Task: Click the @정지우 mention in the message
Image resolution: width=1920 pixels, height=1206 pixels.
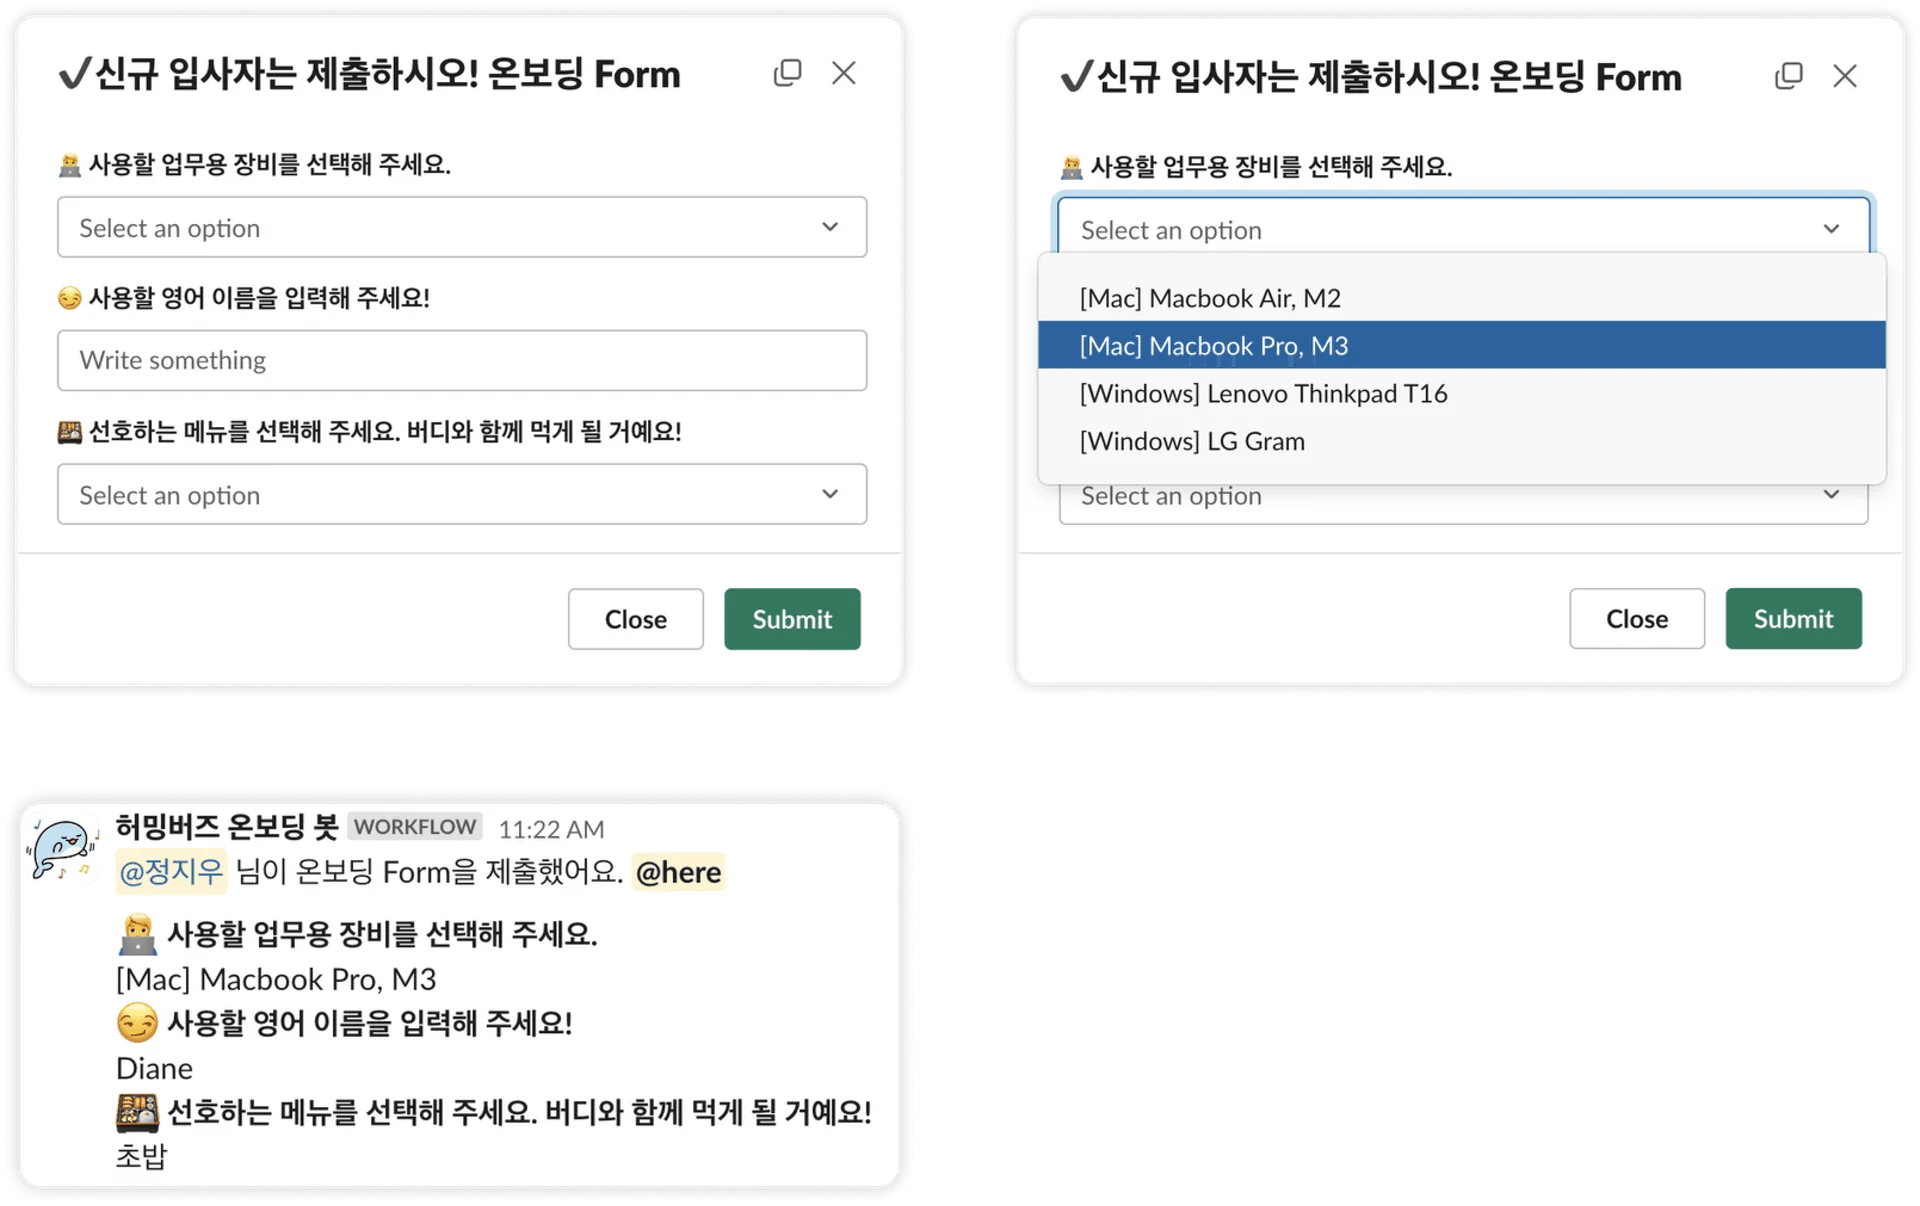Action: (171, 872)
